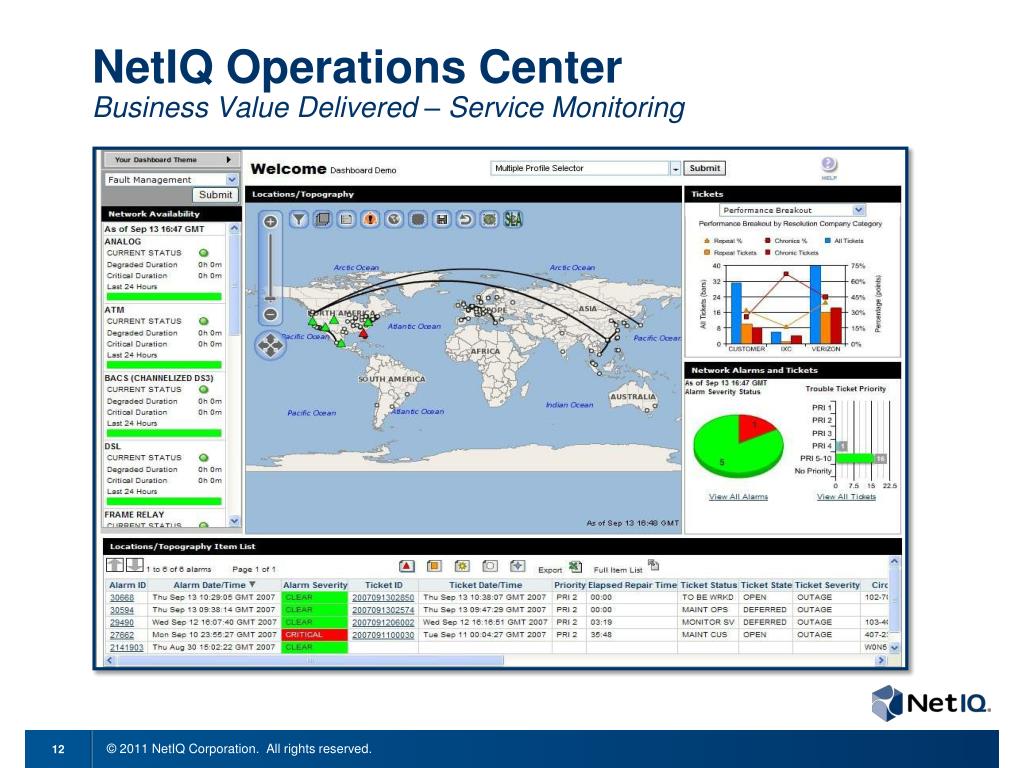This screenshot has height=768, width=1024.
Task: Click the orange square item list icon
Action: [x=434, y=567]
